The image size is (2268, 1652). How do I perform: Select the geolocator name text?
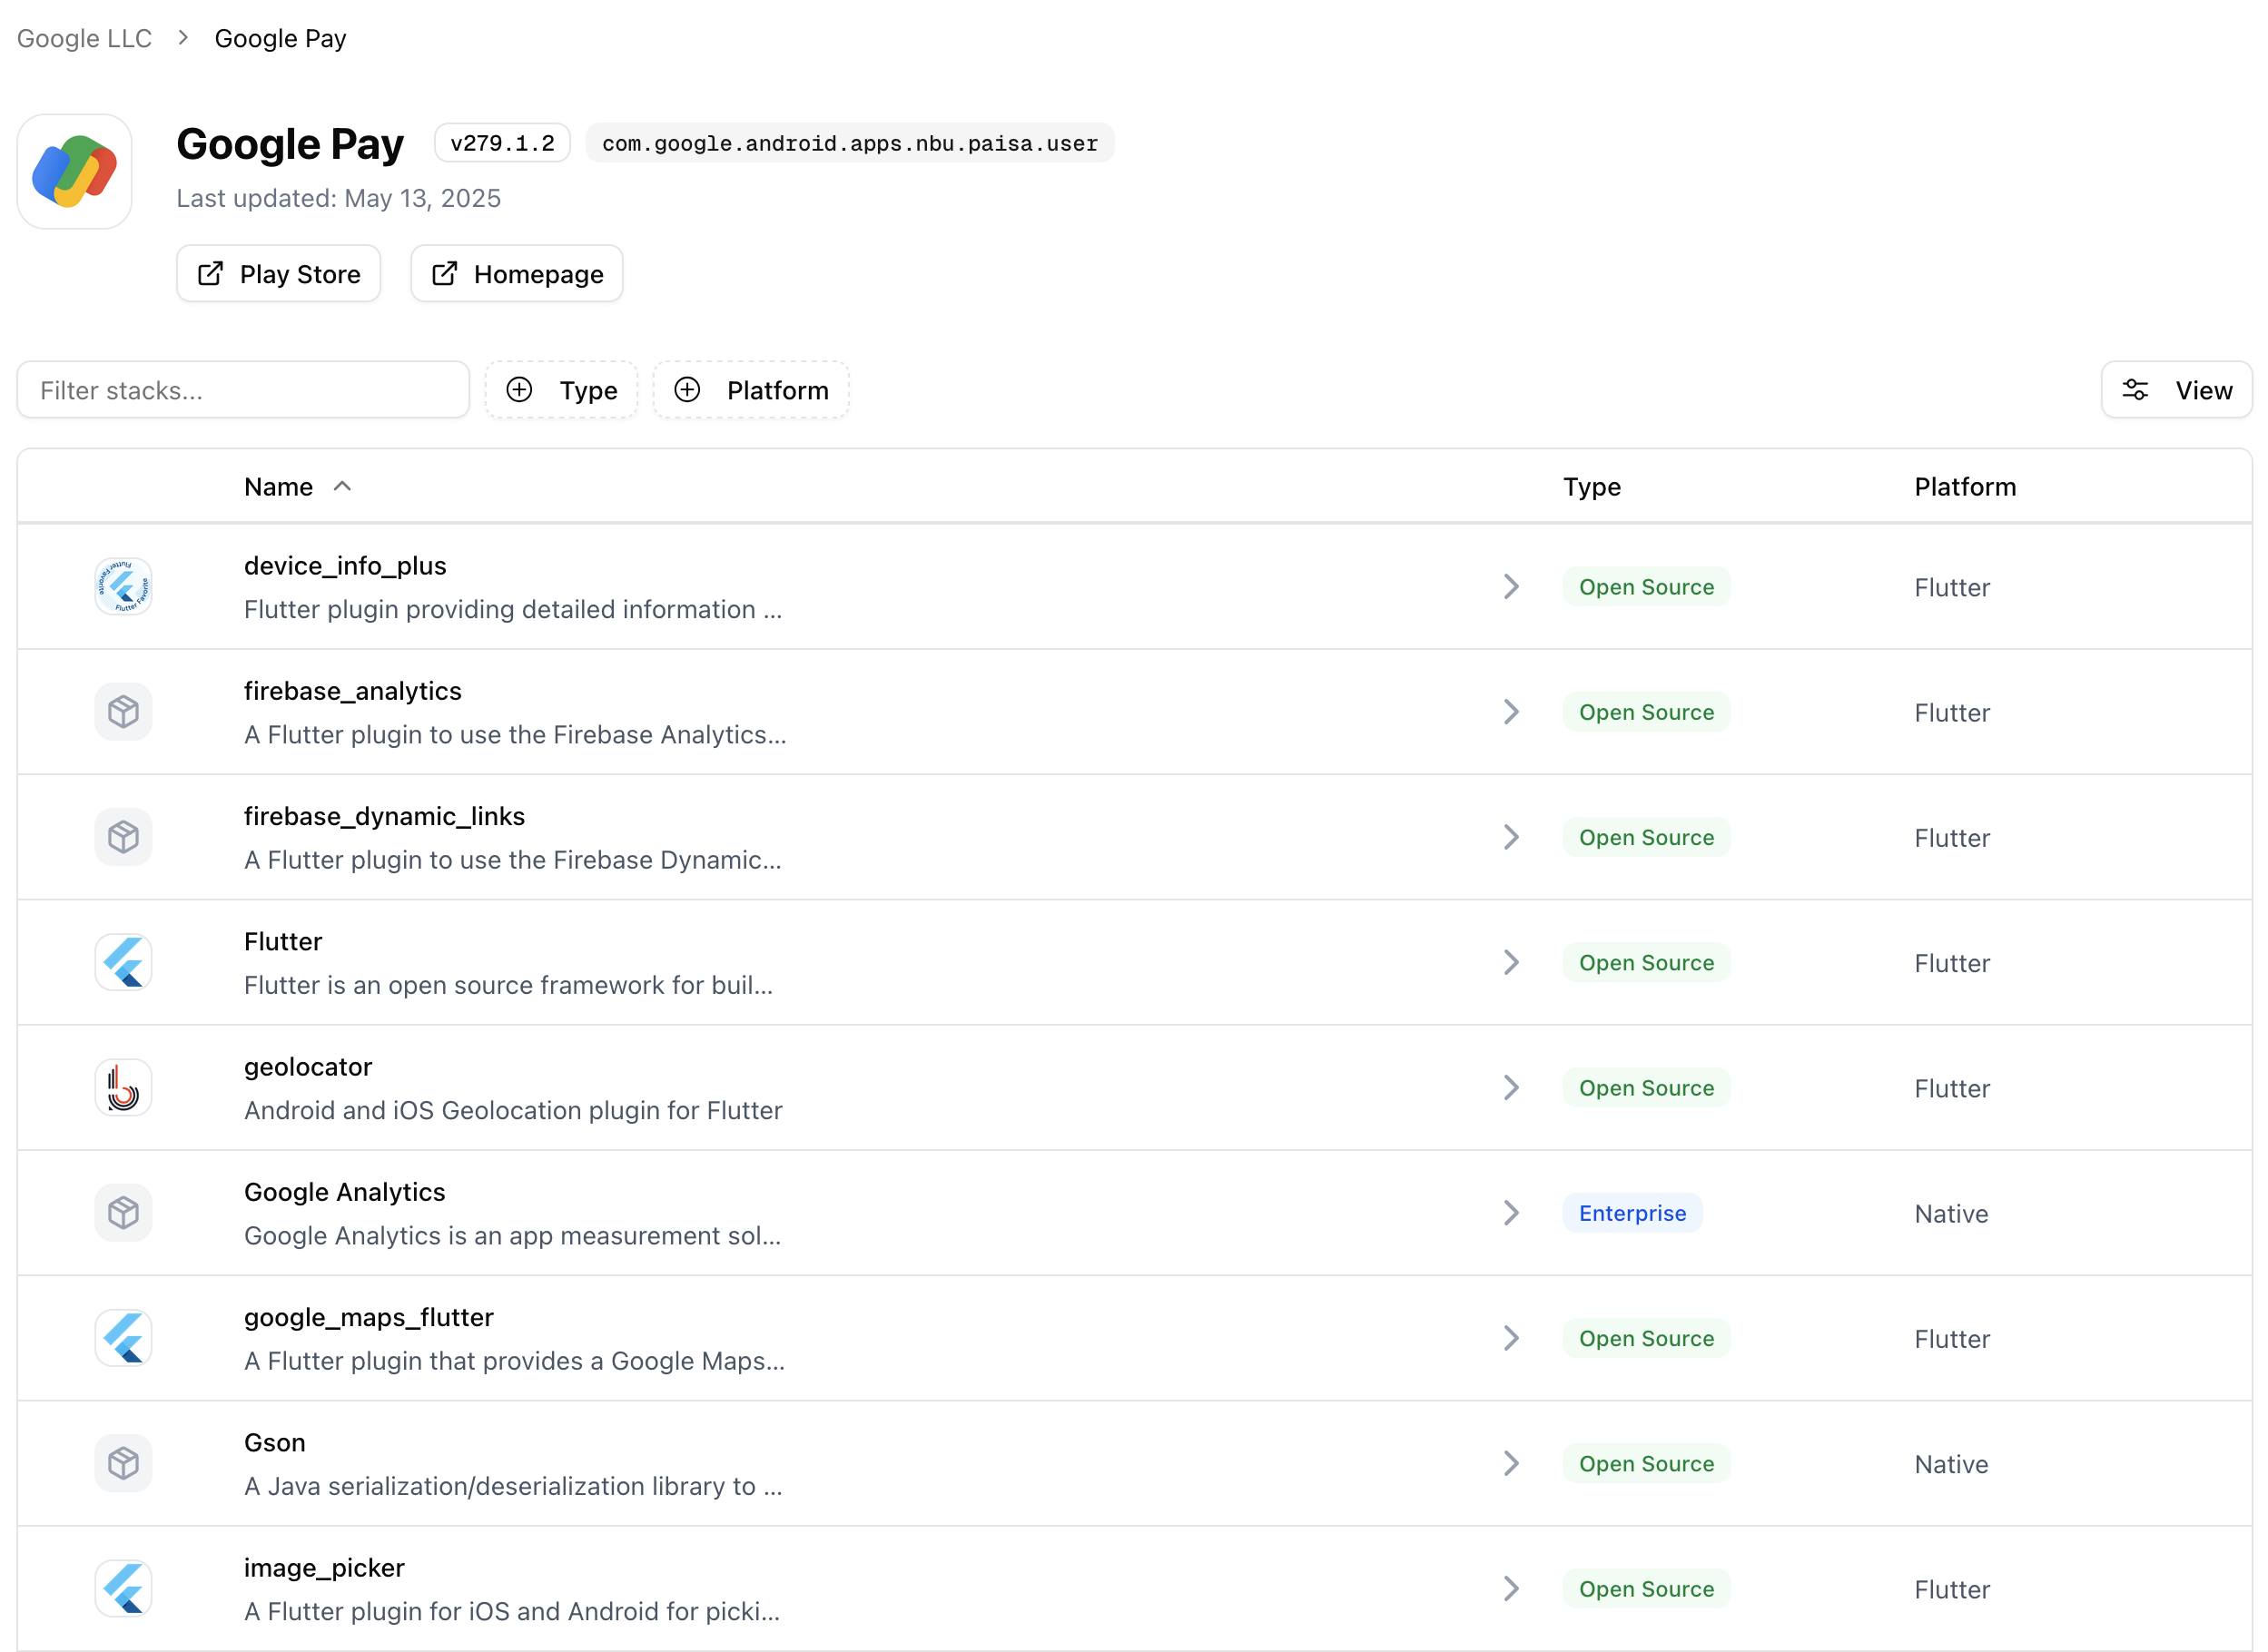tap(308, 1067)
